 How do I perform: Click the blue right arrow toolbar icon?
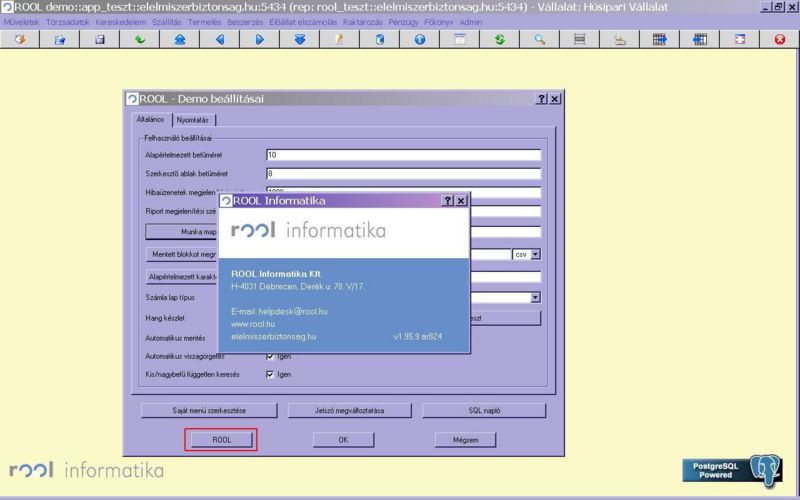[259, 40]
